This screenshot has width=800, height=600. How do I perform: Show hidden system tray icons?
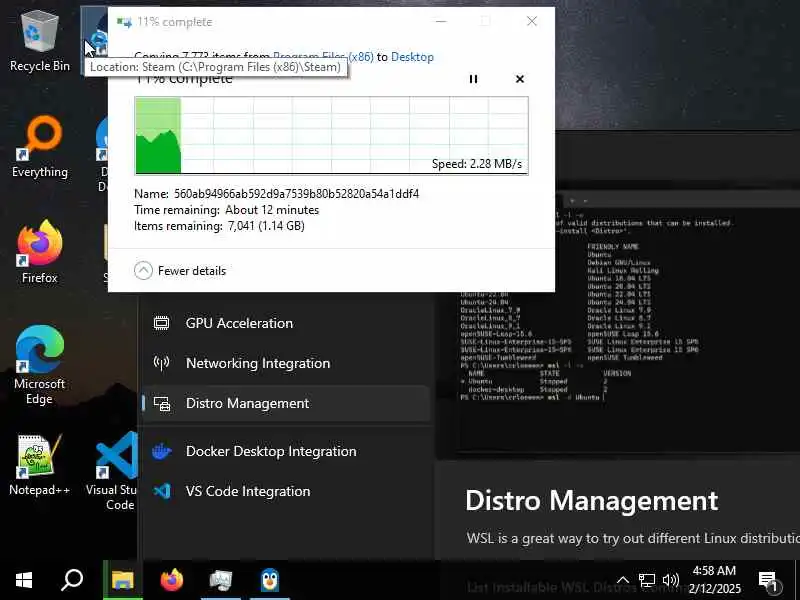point(622,580)
